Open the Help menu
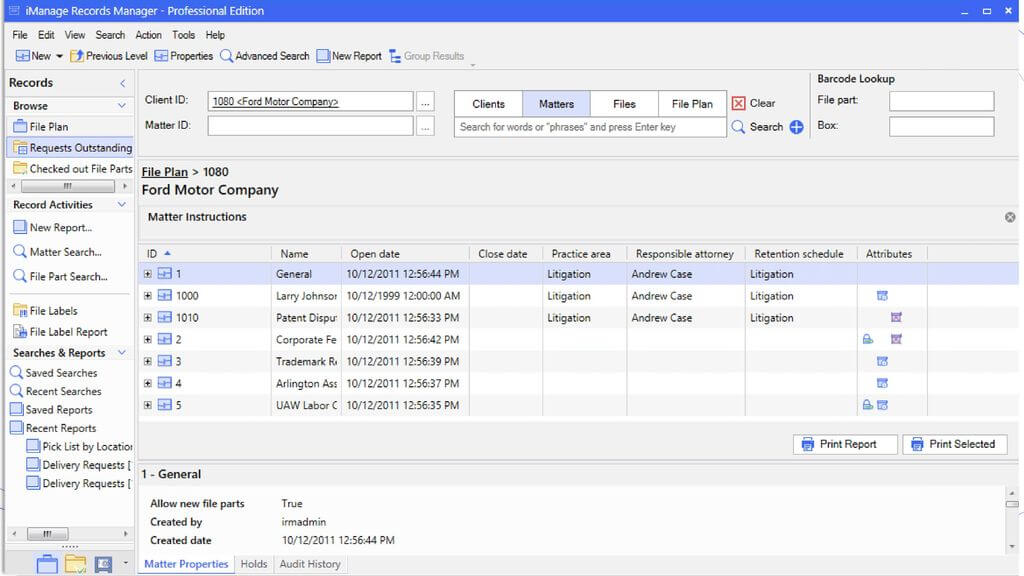 (215, 35)
